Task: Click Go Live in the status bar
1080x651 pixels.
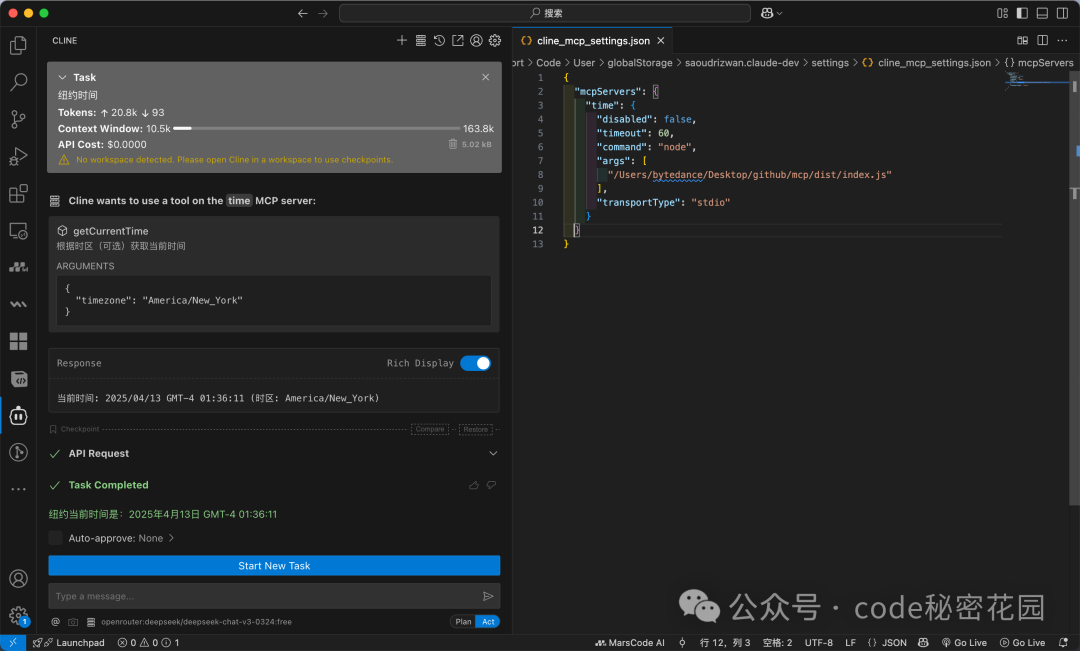Action: pos(963,643)
